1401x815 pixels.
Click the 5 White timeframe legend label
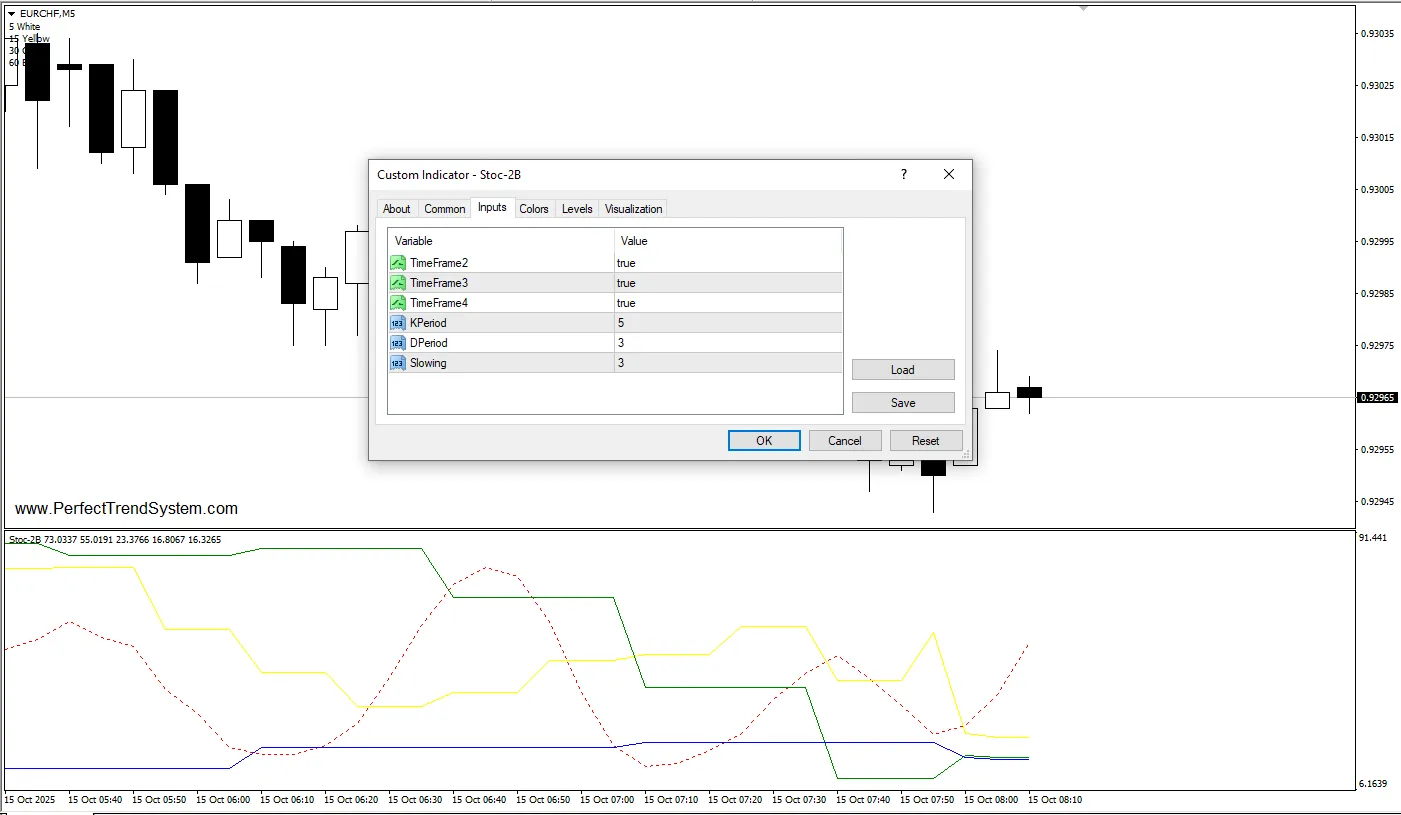tap(25, 27)
